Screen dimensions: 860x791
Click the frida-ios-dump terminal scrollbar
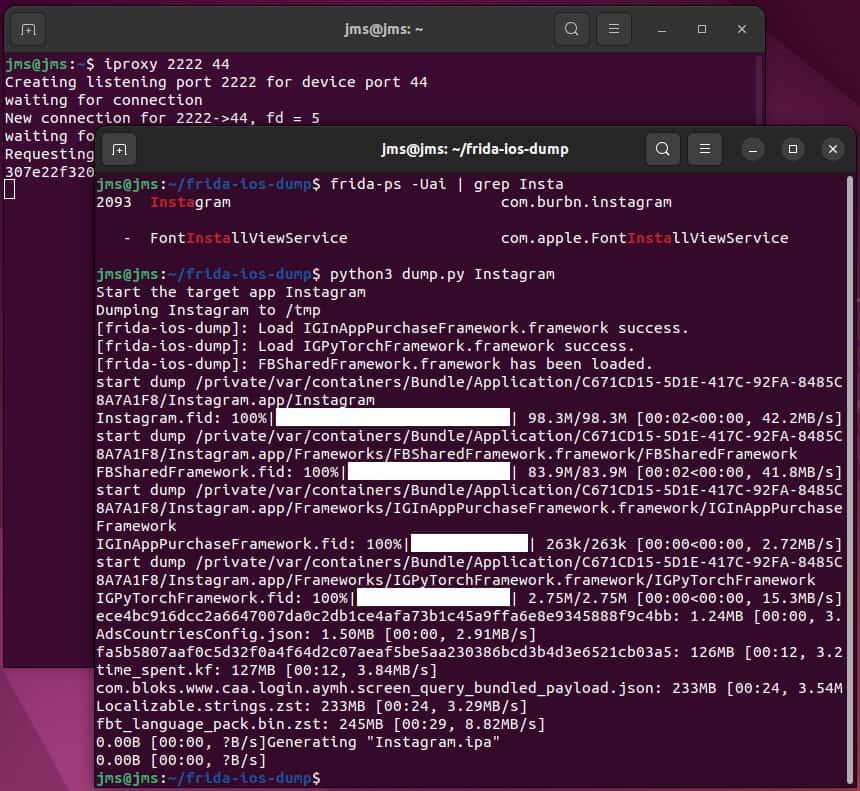pos(850,479)
